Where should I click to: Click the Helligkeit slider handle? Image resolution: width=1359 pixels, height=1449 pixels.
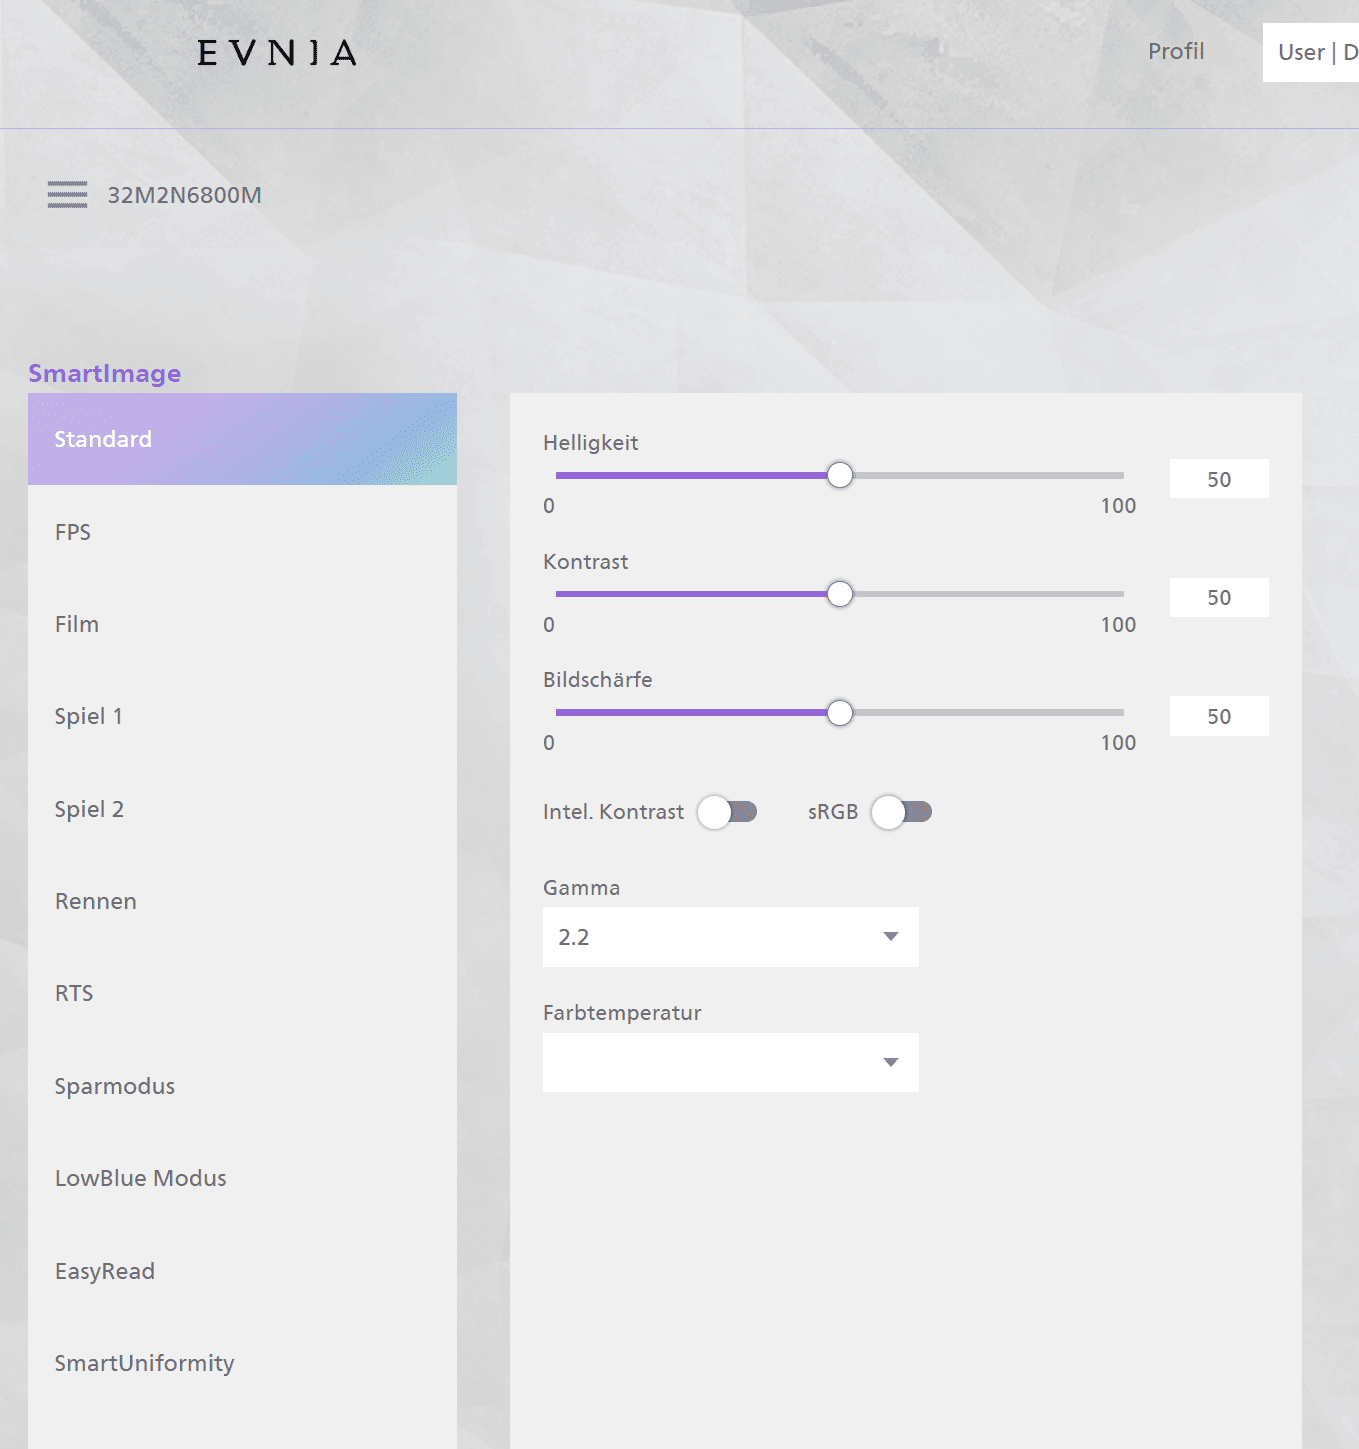pyautogui.click(x=840, y=475)
